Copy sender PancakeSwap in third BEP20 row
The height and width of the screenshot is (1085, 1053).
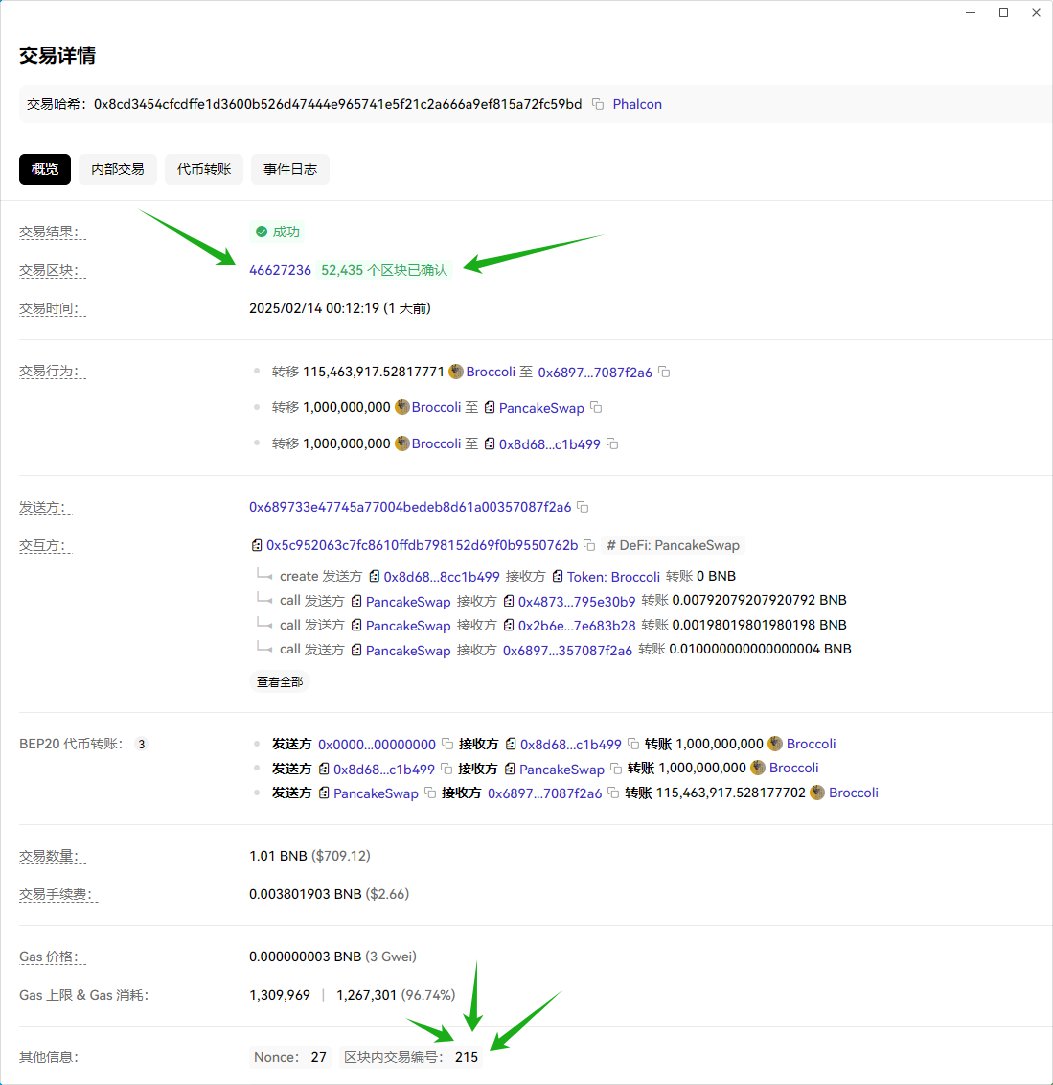click(430, 792)
